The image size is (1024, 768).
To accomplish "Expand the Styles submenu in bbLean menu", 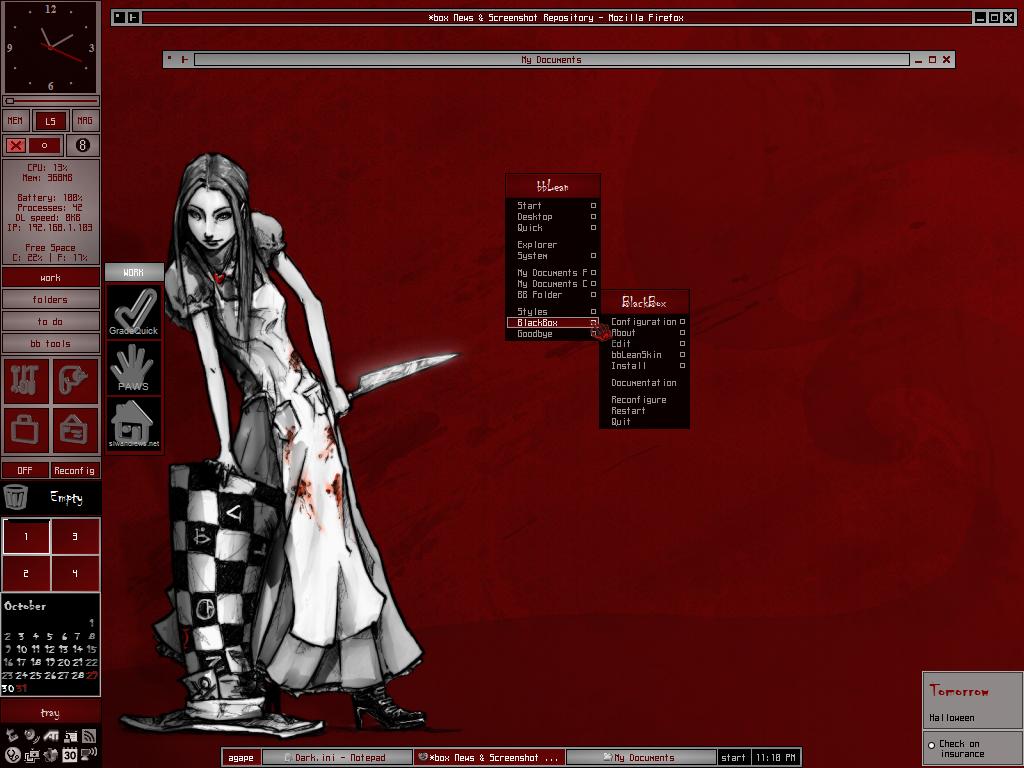I will [x=552, y=312].
